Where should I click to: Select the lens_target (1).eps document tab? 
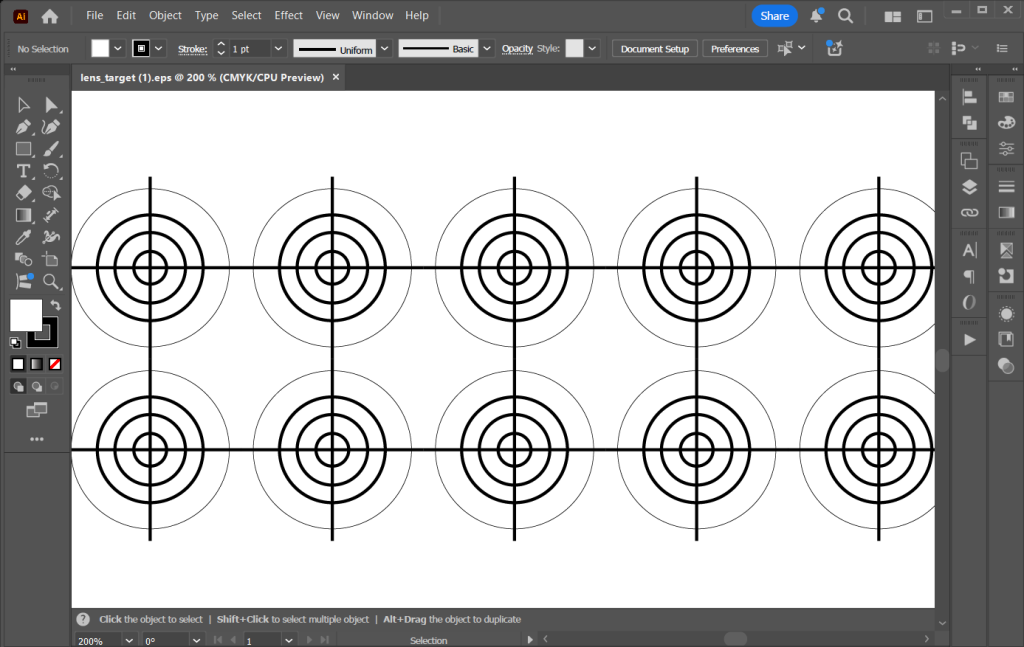pos(200,77)
